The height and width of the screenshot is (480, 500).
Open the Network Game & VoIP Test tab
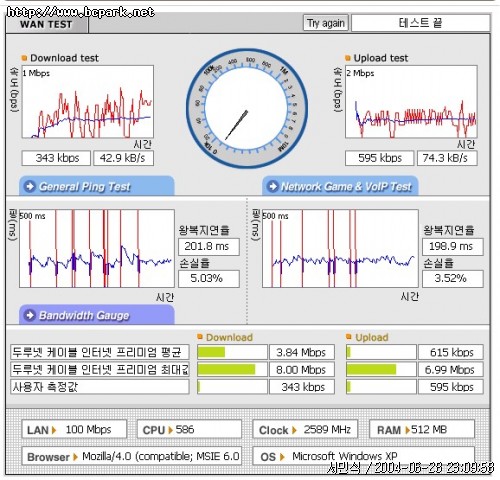[340, 186]
